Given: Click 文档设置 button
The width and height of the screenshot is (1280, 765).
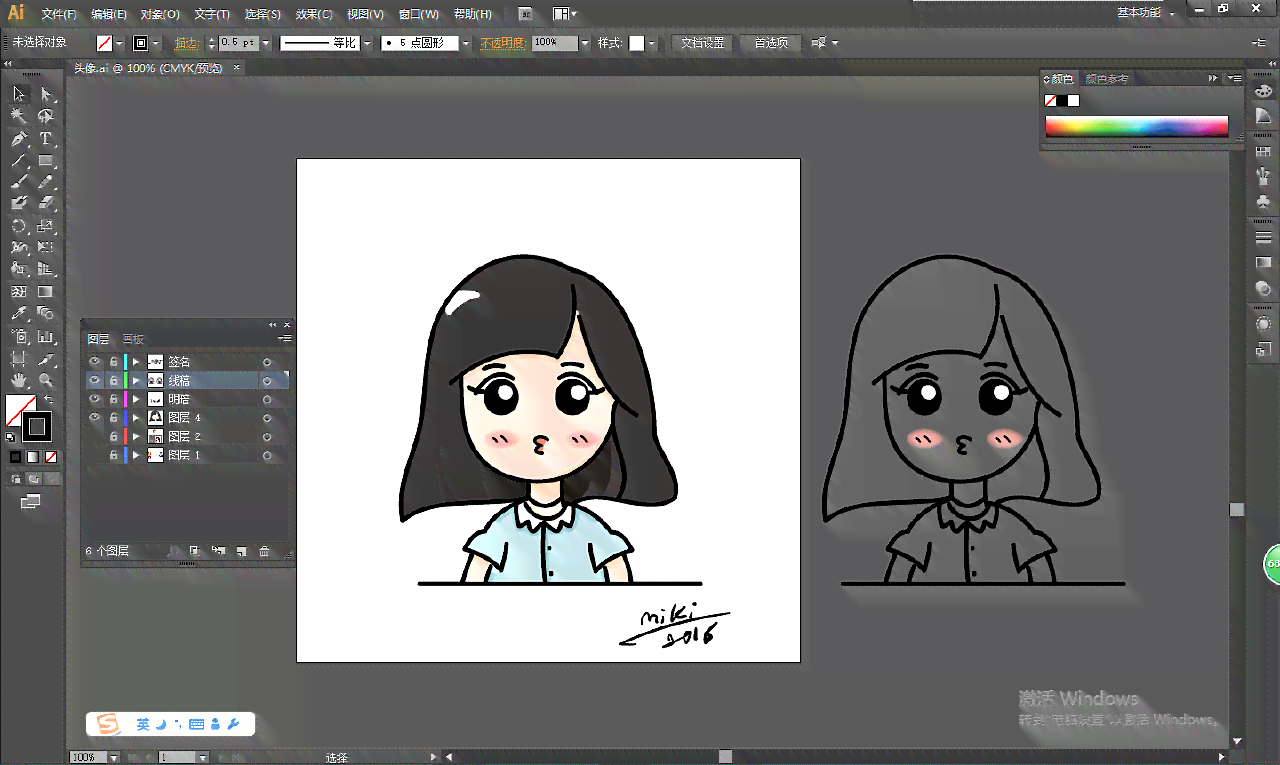Looking at the screenshot, I should pos(702,43).
